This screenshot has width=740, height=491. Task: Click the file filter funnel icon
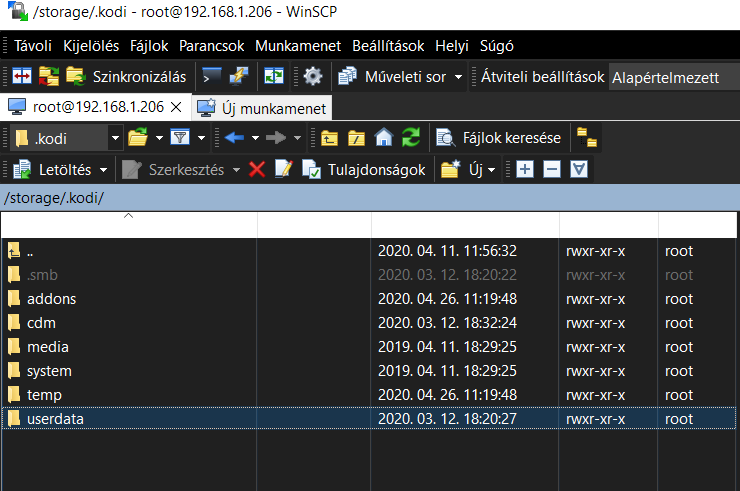[180, 138]
